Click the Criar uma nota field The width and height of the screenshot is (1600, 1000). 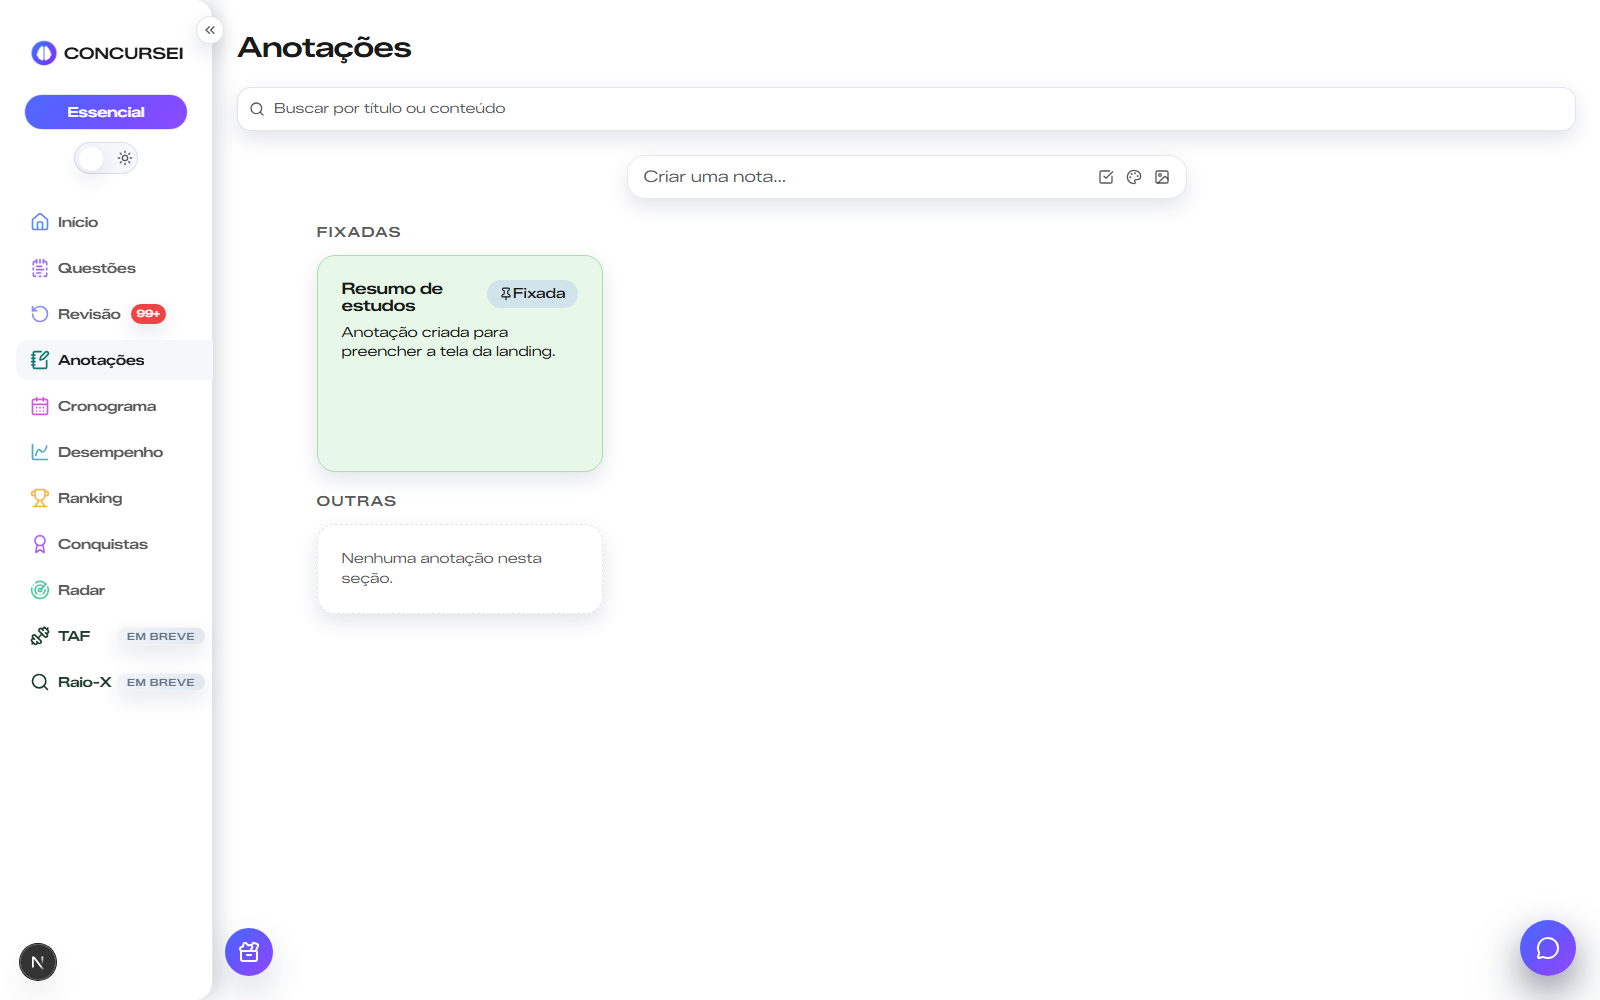(860, 177)
